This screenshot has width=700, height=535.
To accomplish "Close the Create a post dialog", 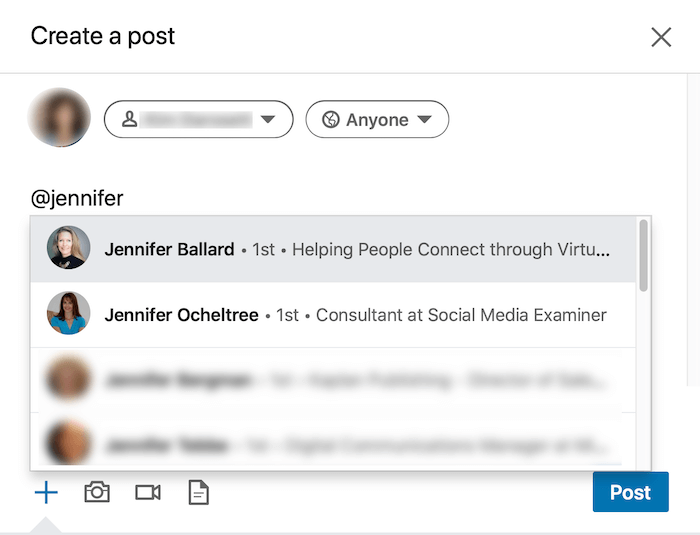I will click(x=661, y=37).
